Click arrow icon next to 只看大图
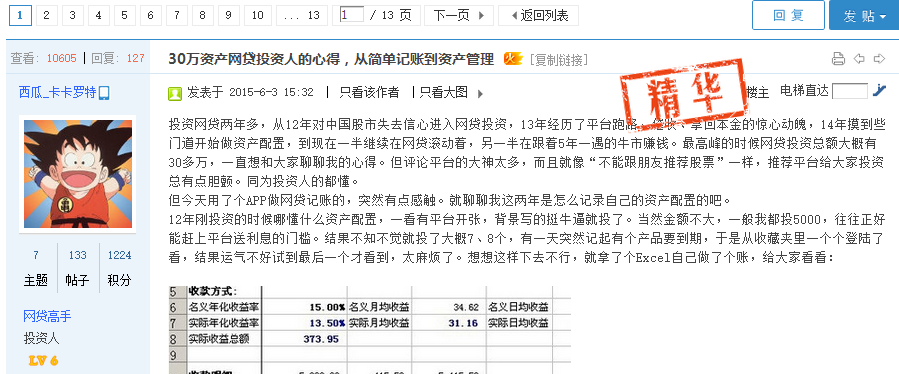The width and height of the screenshot is (899, 374). (x=480, y=94)
